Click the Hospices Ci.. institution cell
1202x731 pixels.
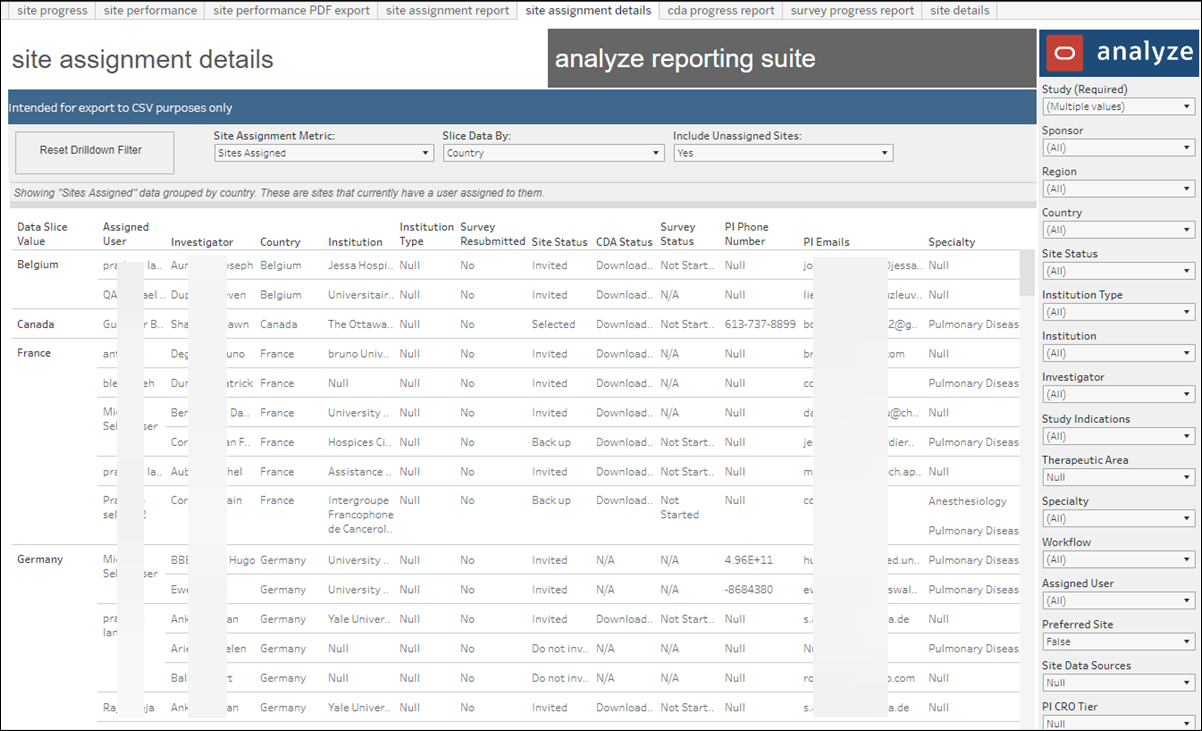361,442
